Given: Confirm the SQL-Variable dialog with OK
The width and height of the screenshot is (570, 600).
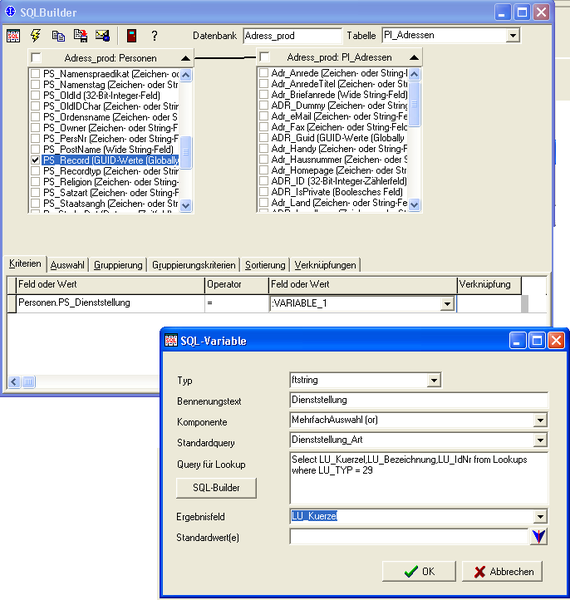Looking at the screenshot, I should 419,571.
